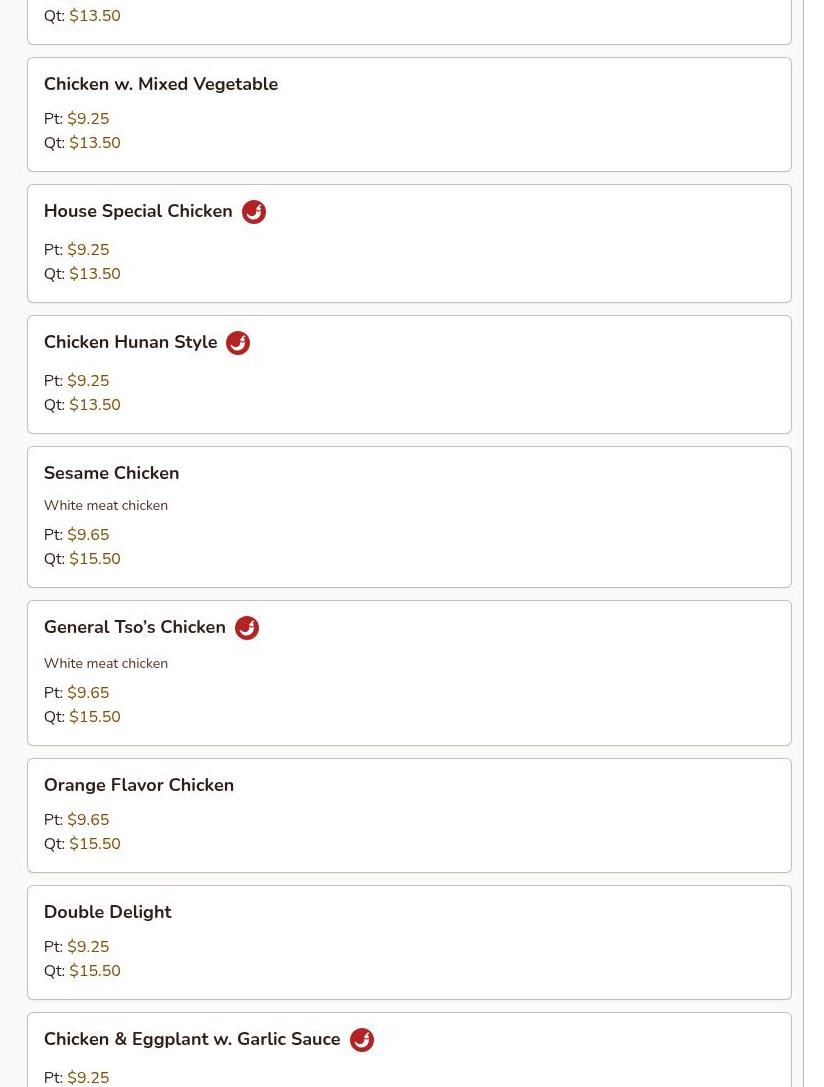Click the spicy icon next to General Tso's Chicken

tap(247, 628)
